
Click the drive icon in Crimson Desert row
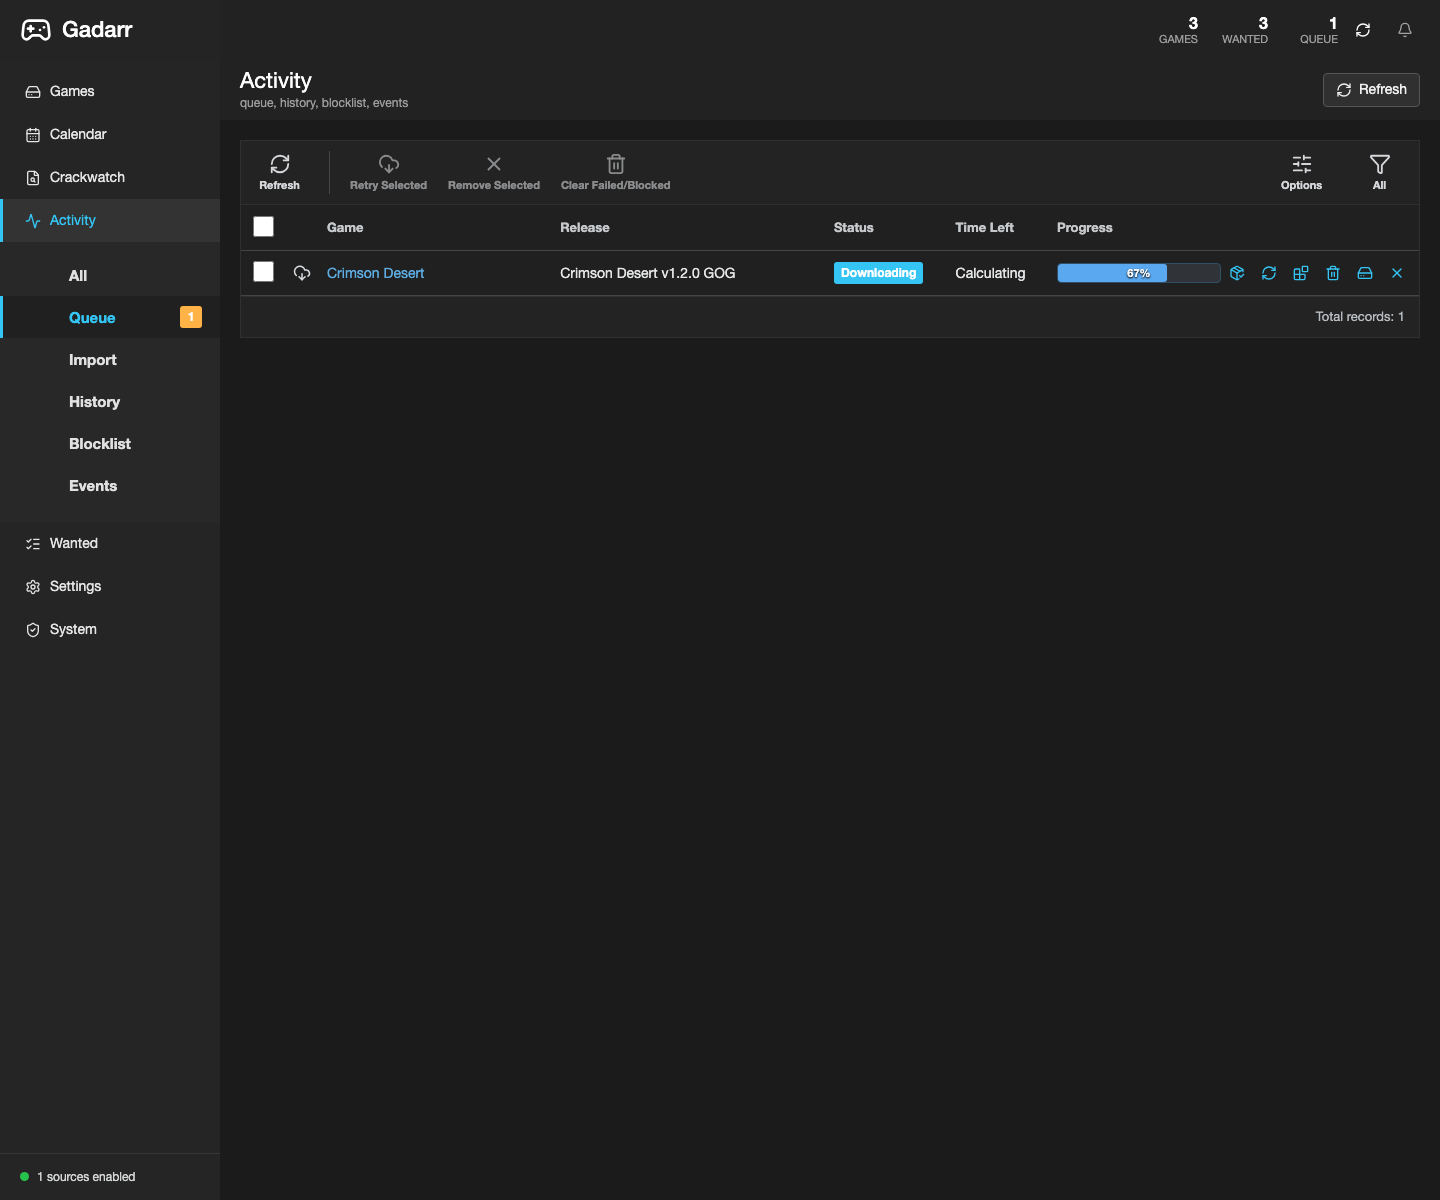[1365, 273]
